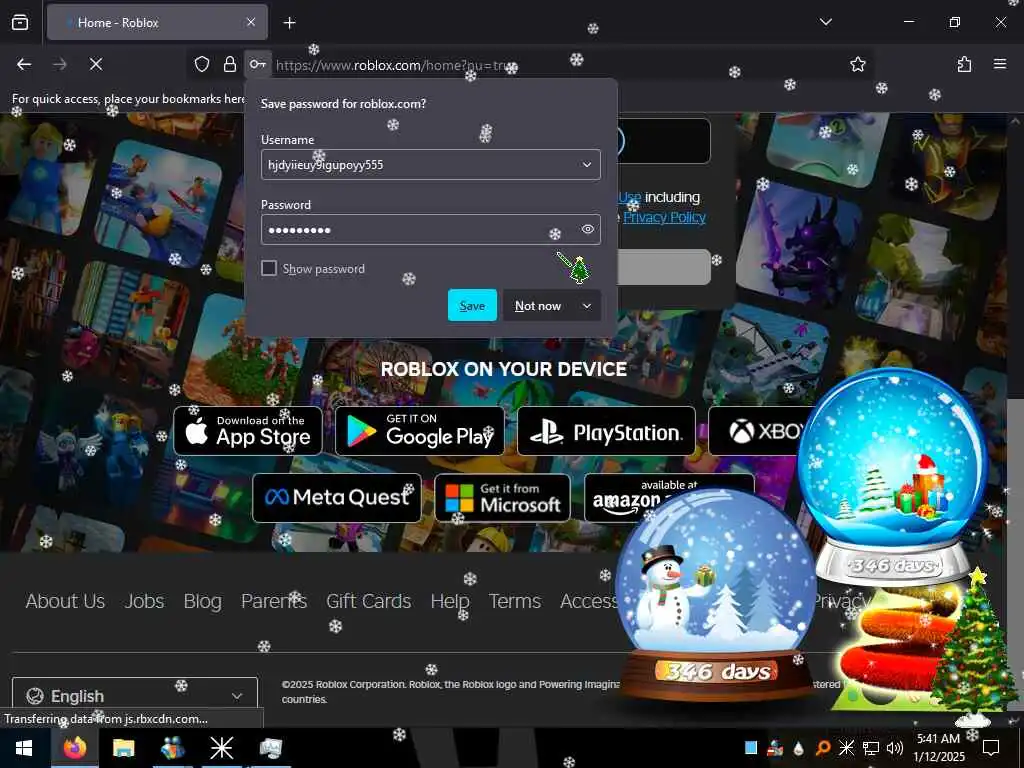1024x768 pixels.
Task: Click the Christmas tree desktop widget
Action: pos(973,647)
